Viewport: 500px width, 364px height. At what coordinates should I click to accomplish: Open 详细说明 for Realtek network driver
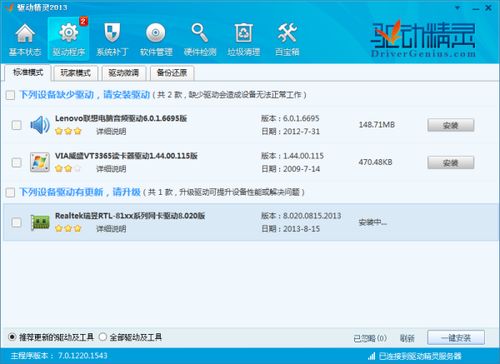tap(111, 229)
